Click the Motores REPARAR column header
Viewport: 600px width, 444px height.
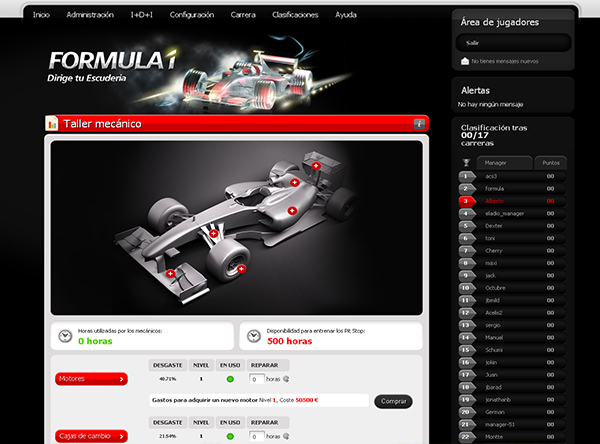tap(267, 365)
